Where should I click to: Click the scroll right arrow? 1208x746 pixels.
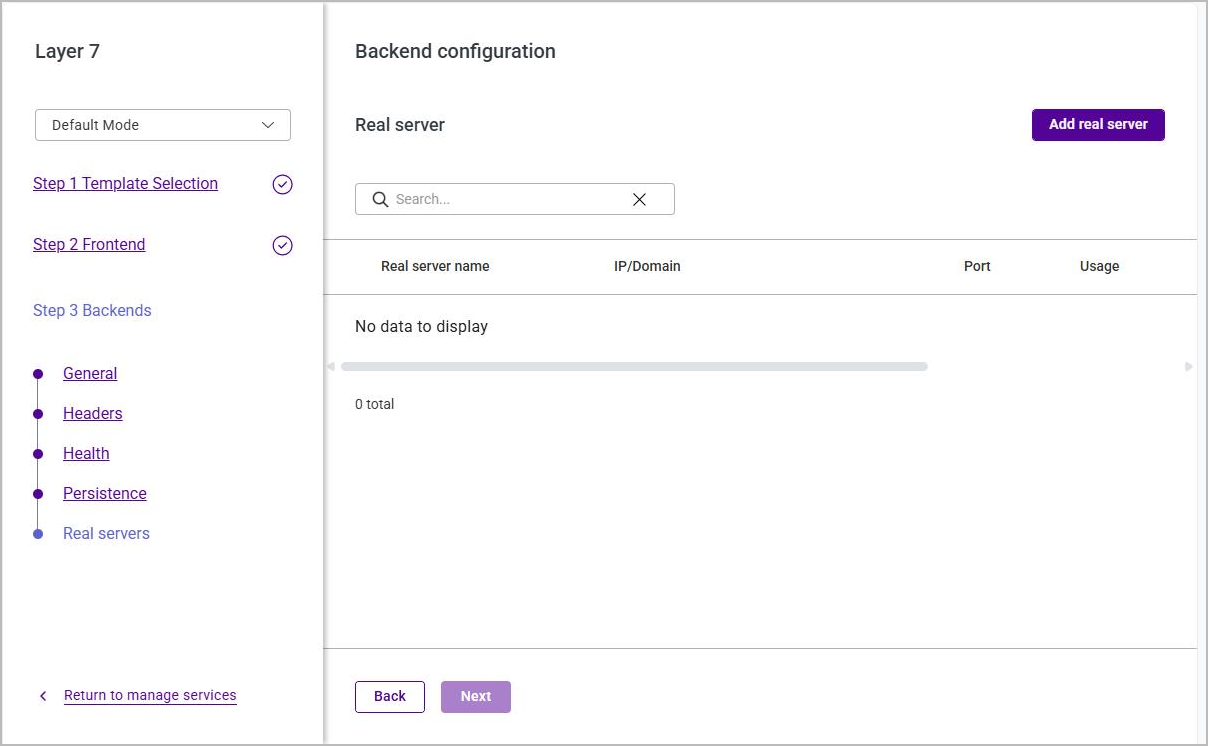click(1189, 367)
